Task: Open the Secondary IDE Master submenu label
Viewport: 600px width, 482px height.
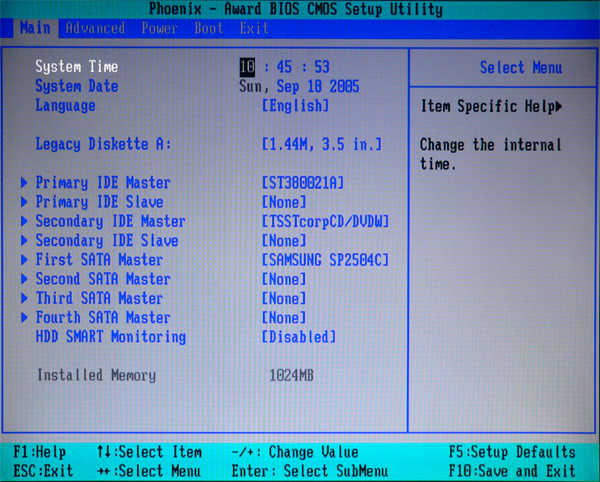Action: [111, 221]
